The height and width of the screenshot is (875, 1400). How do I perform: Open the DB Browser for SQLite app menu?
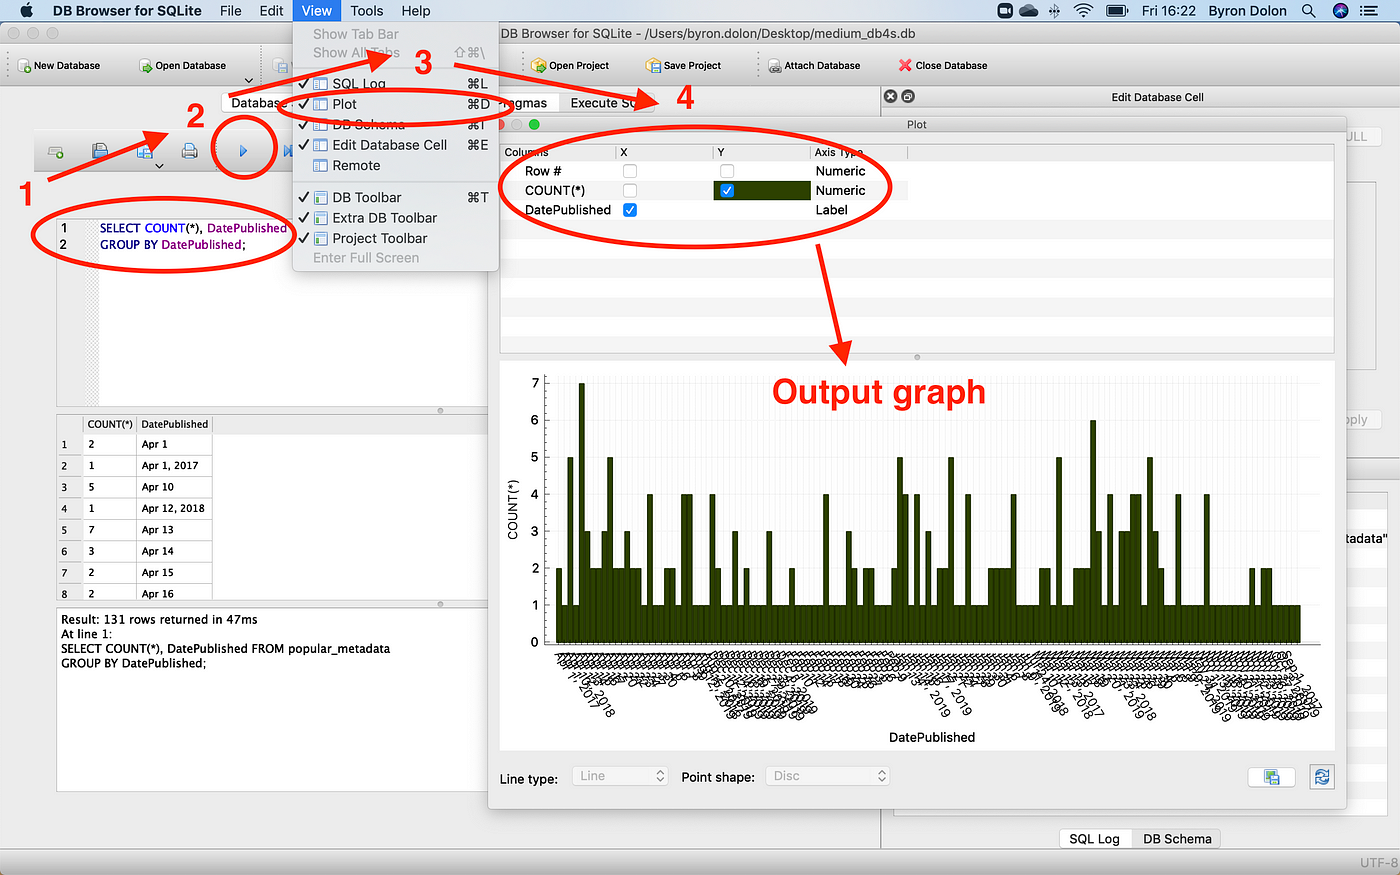click(x=127, y=11)
